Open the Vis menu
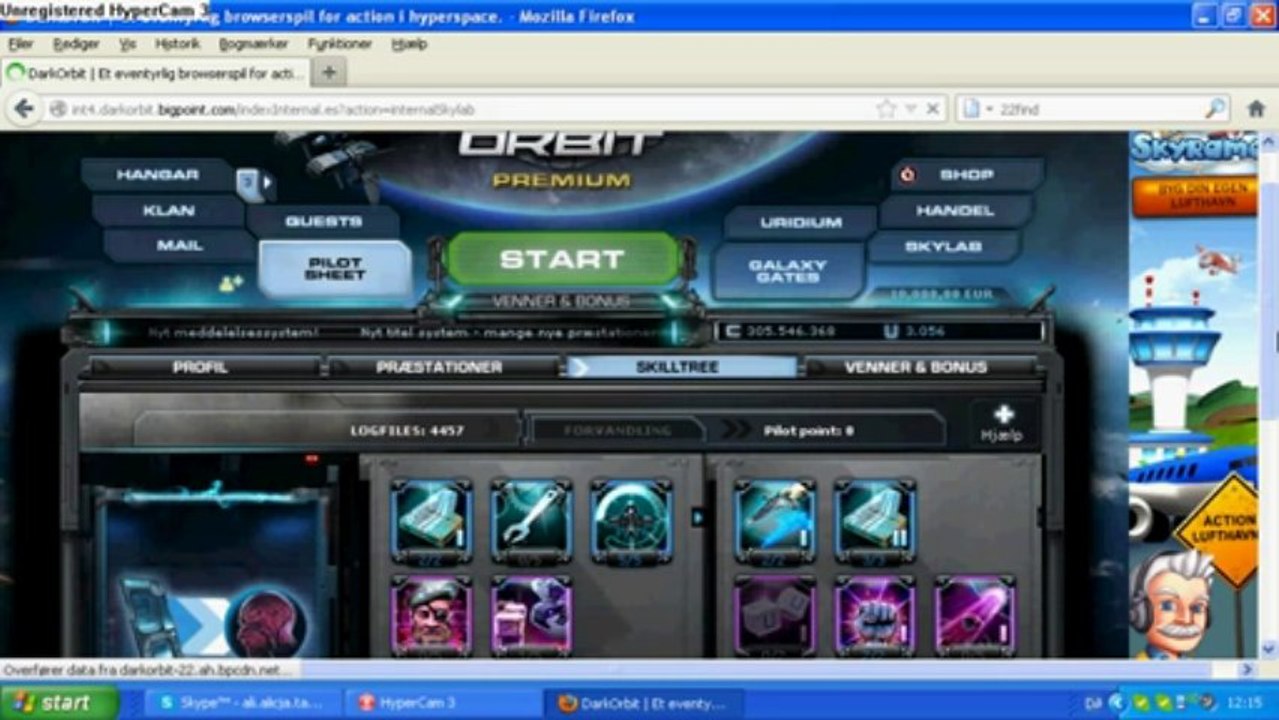Screen dimensions: 1279x720 click(x=127, y=44)
